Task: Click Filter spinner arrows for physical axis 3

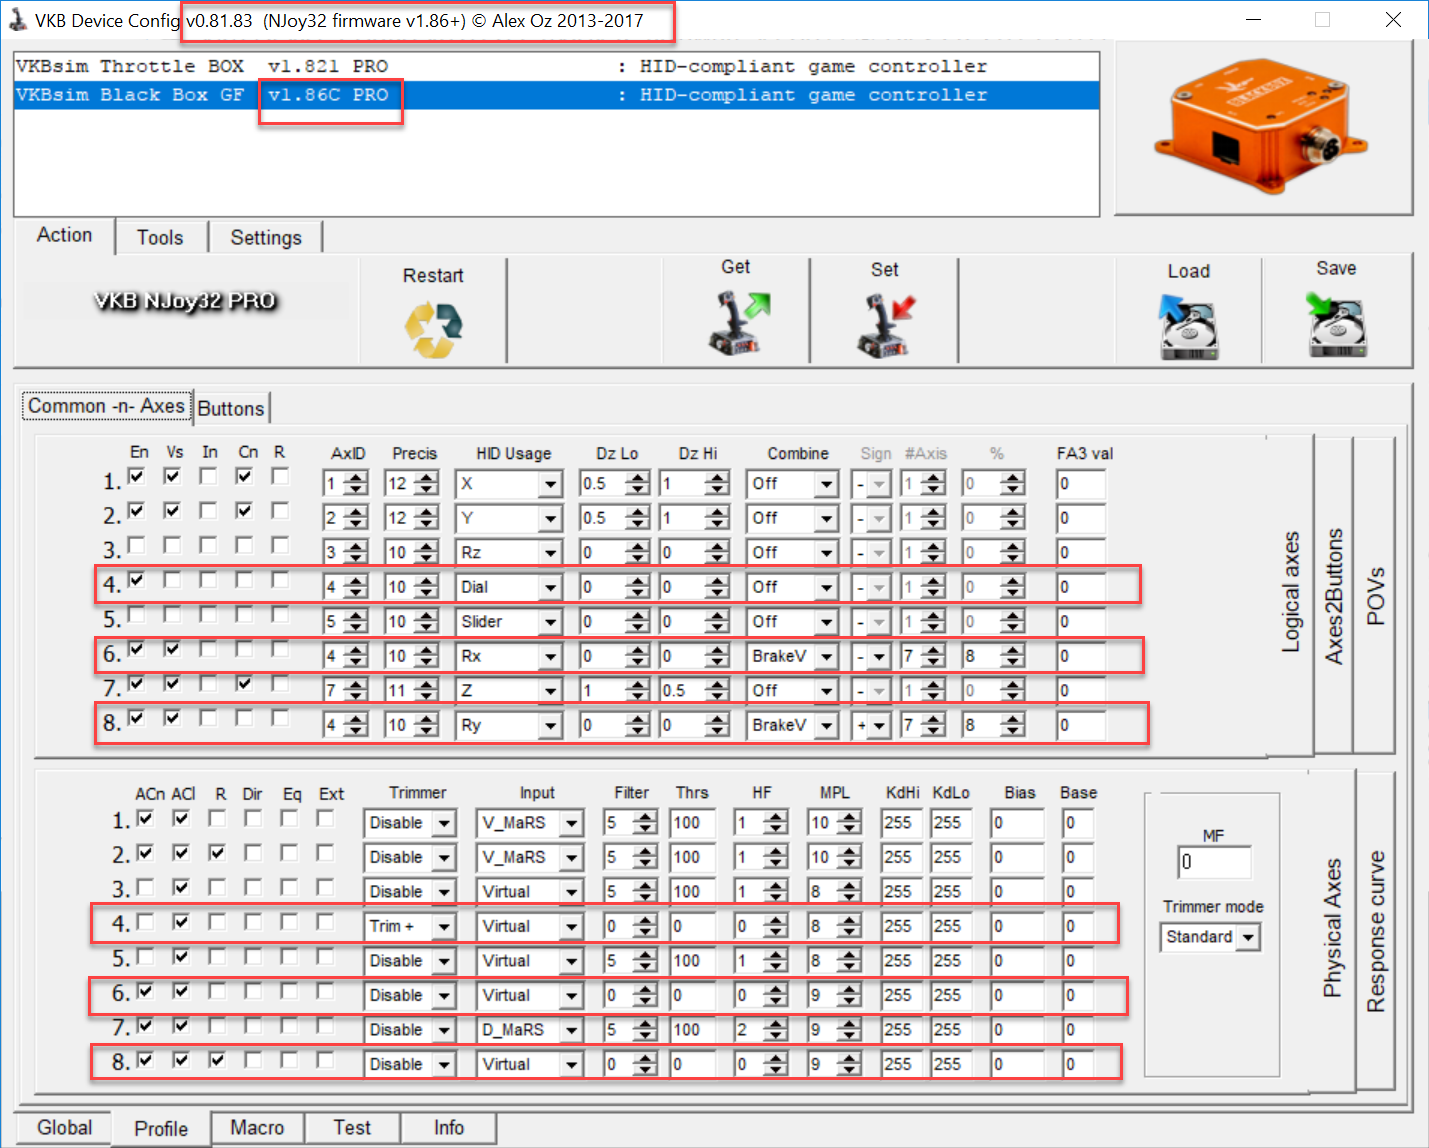Action: click(645, 893)
